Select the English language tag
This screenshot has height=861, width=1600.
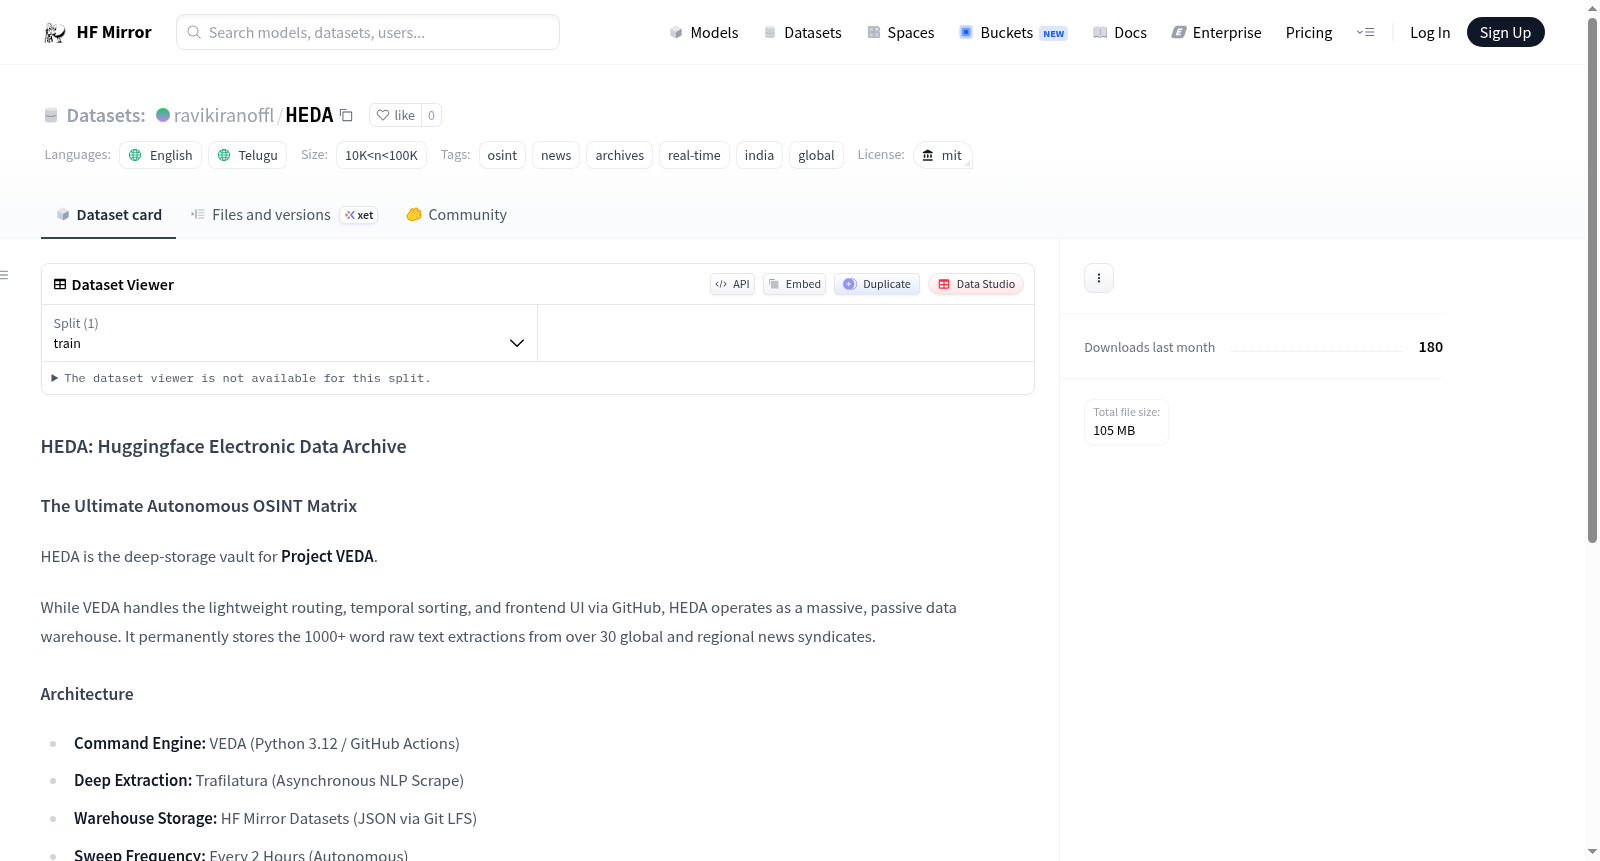tap(161, 155)
